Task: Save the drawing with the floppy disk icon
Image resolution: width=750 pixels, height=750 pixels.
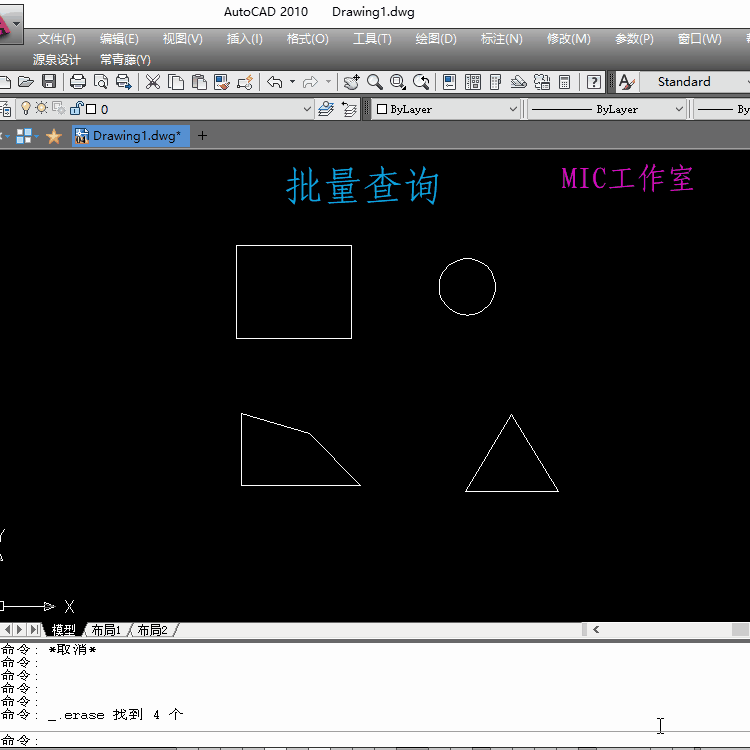Action: coord(49,82)
